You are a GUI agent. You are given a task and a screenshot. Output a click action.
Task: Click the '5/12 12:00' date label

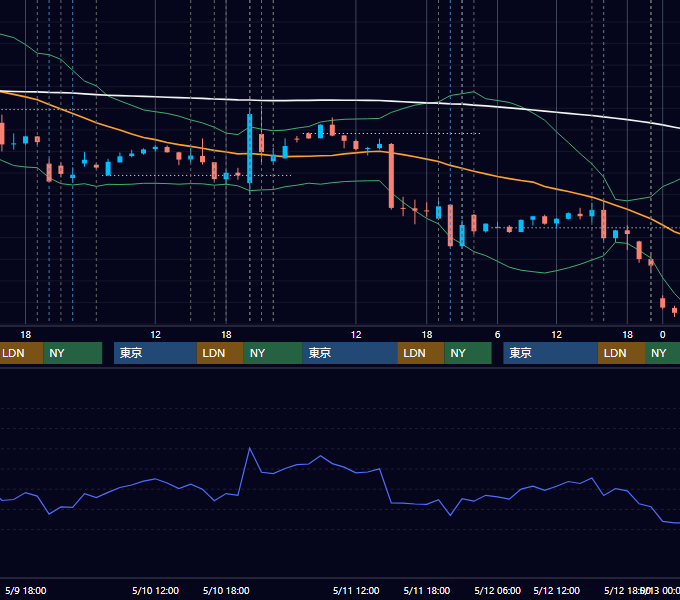pos(556,591)
